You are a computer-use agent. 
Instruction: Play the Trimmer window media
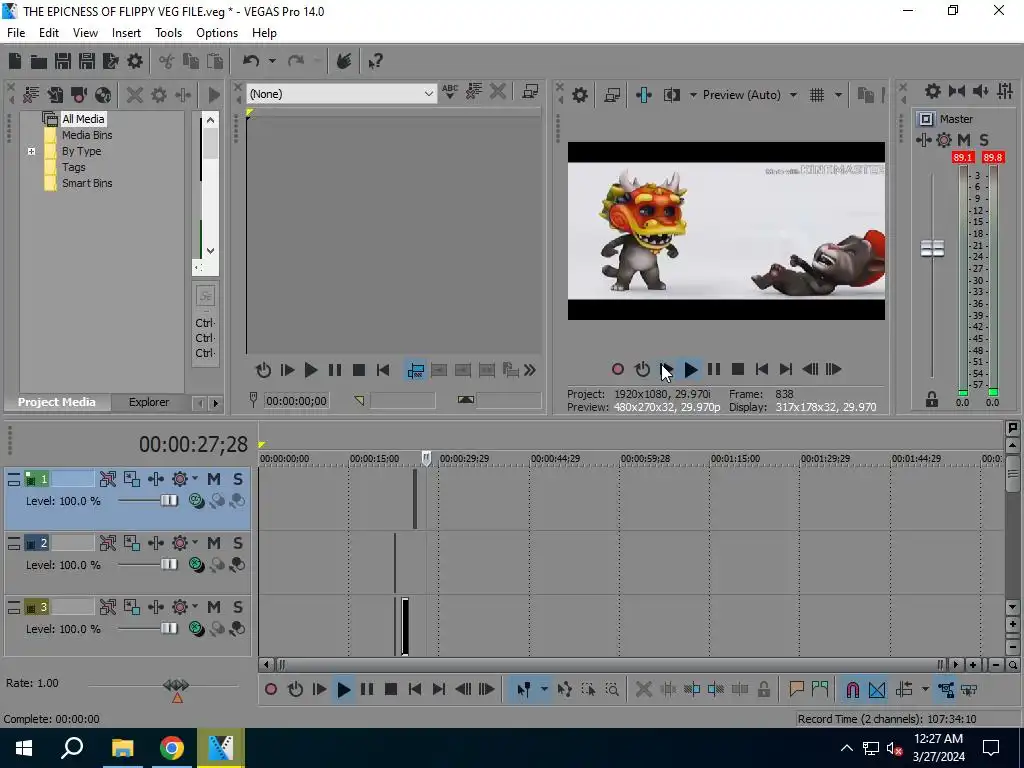(311, 371)
